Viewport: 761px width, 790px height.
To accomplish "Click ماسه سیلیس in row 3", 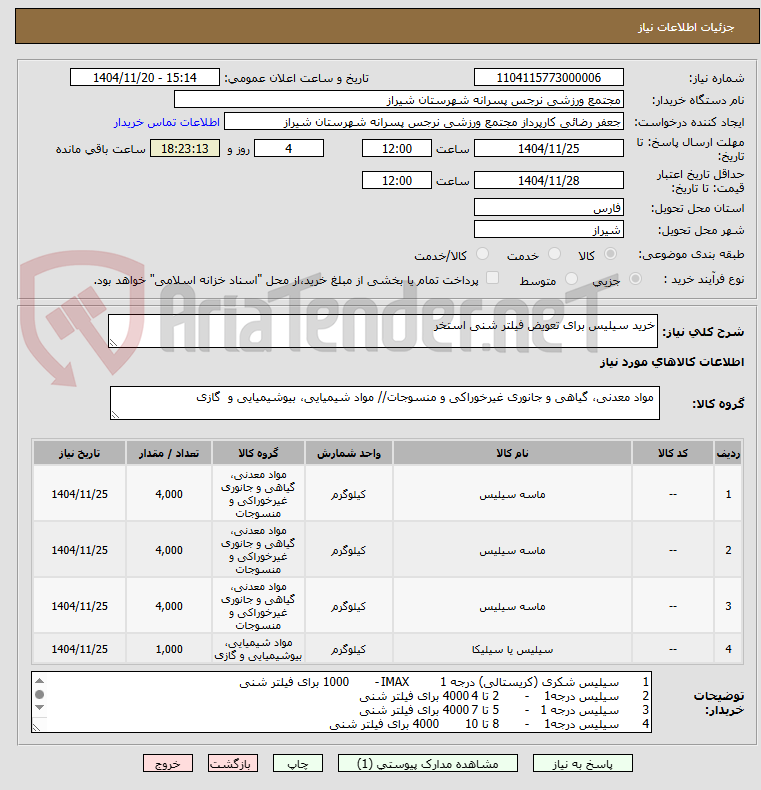I will tap(512, 607).
